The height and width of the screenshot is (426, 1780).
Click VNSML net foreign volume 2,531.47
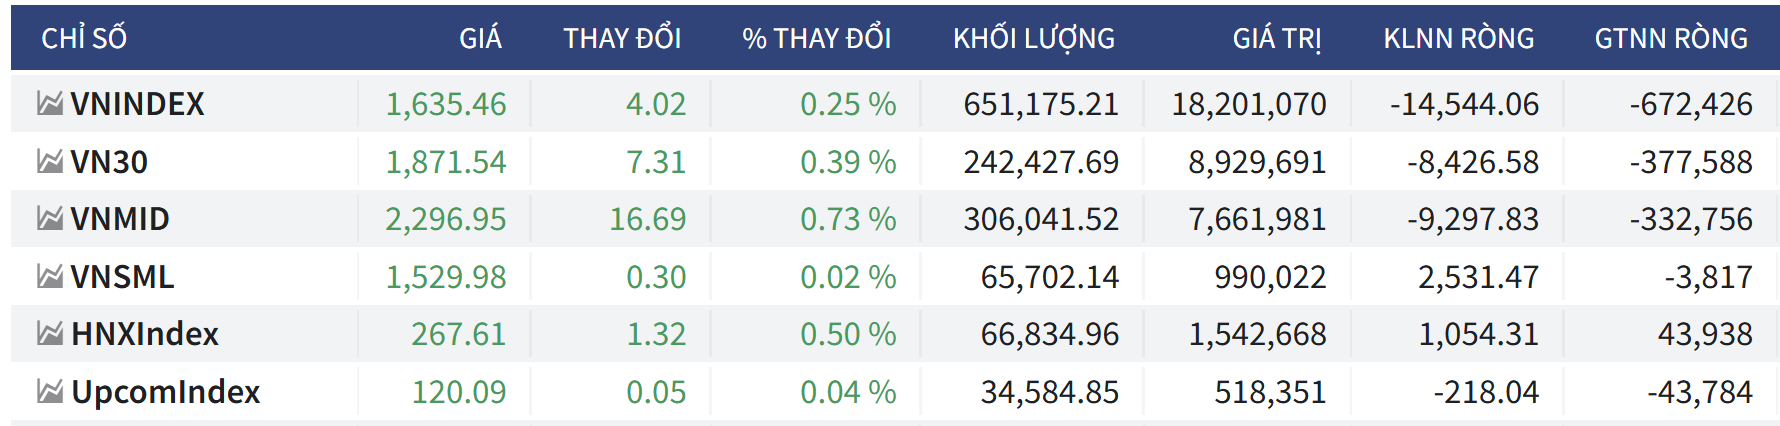coord(1478,277)
